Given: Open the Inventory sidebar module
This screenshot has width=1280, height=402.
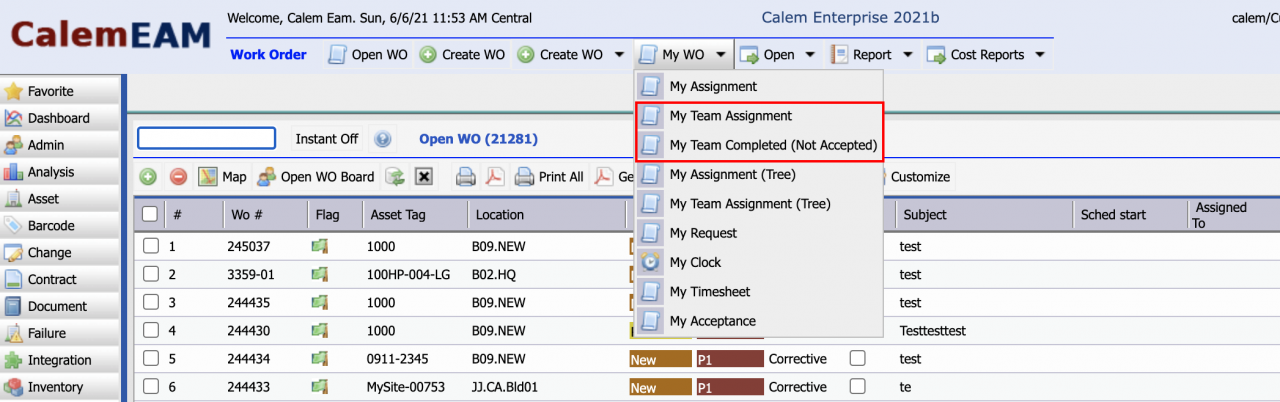Looking at the screenshot, I should coord(59,387).
